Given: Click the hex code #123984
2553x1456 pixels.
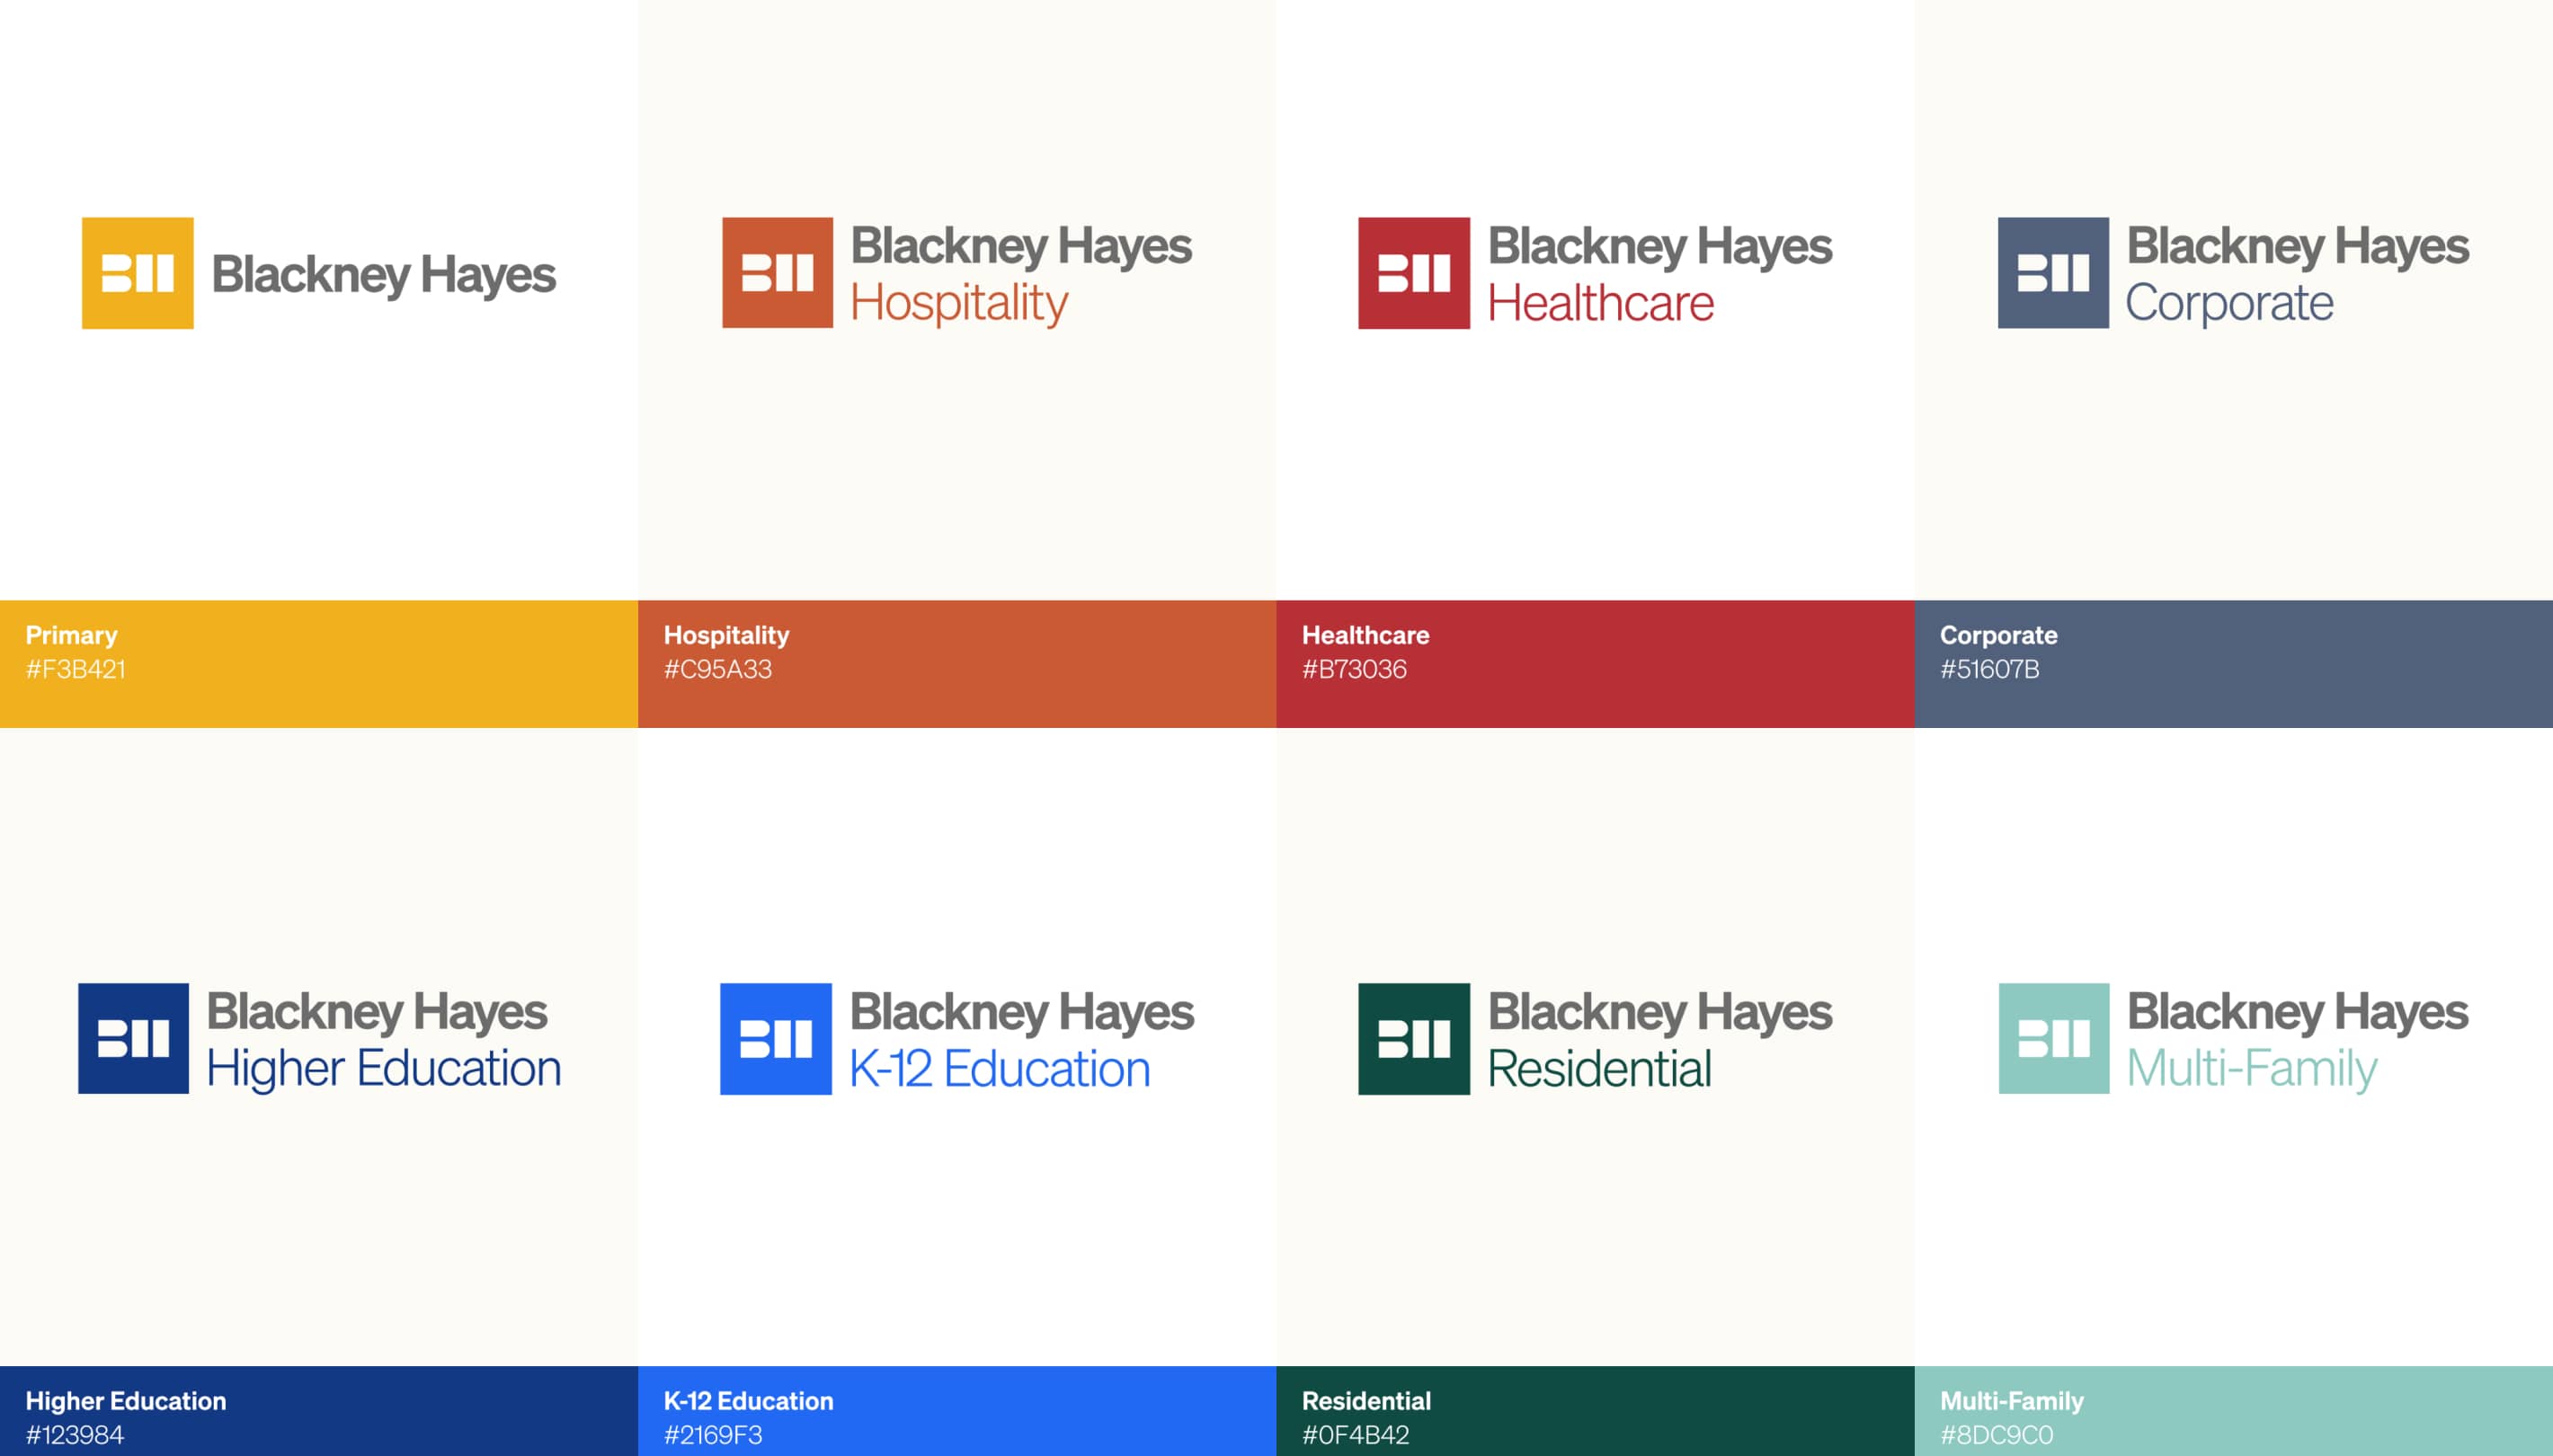Looking at the screenshot, I should click(75, 1435).
